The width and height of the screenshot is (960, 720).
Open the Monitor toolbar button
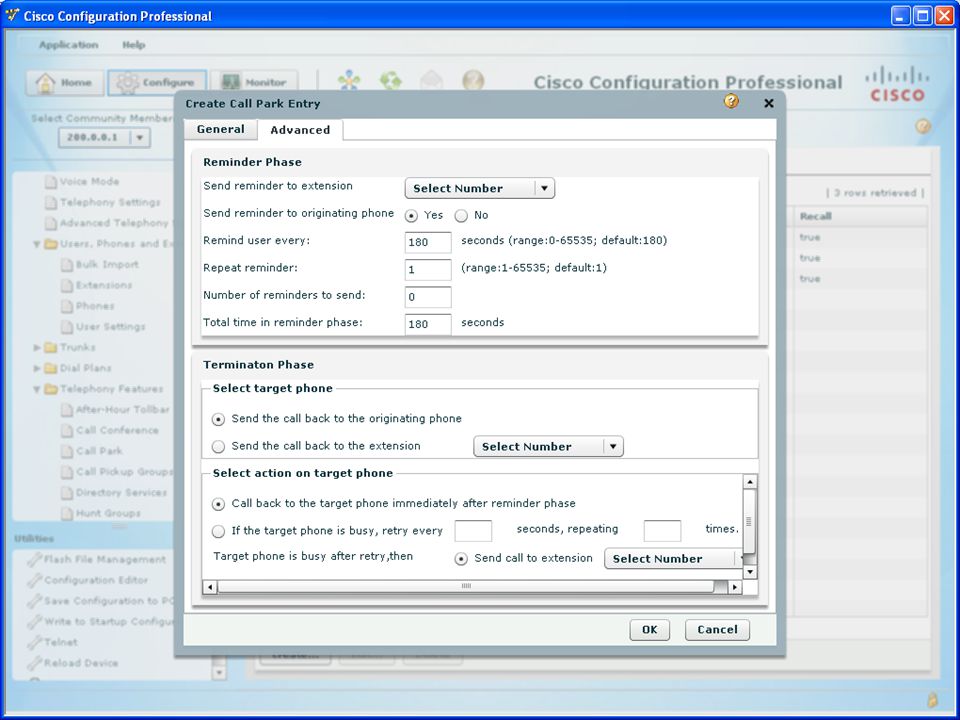point(255,83)
